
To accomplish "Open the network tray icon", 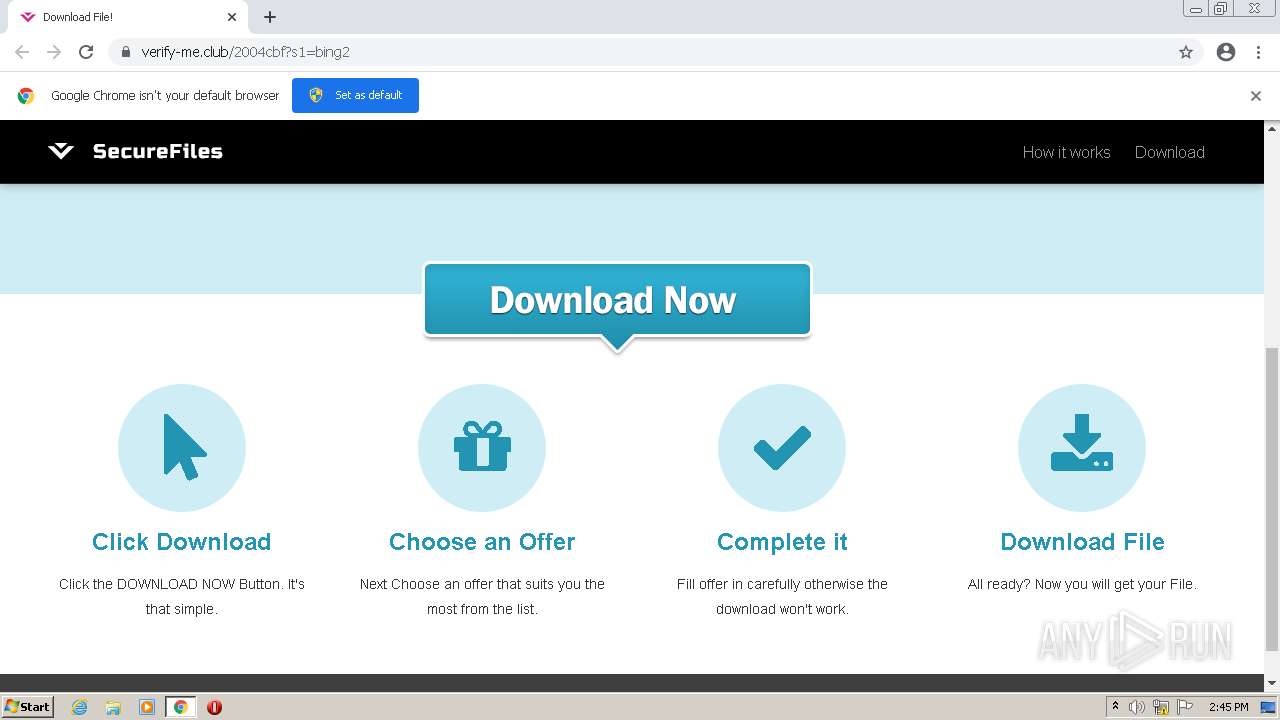I will [x=1161, y=707].
